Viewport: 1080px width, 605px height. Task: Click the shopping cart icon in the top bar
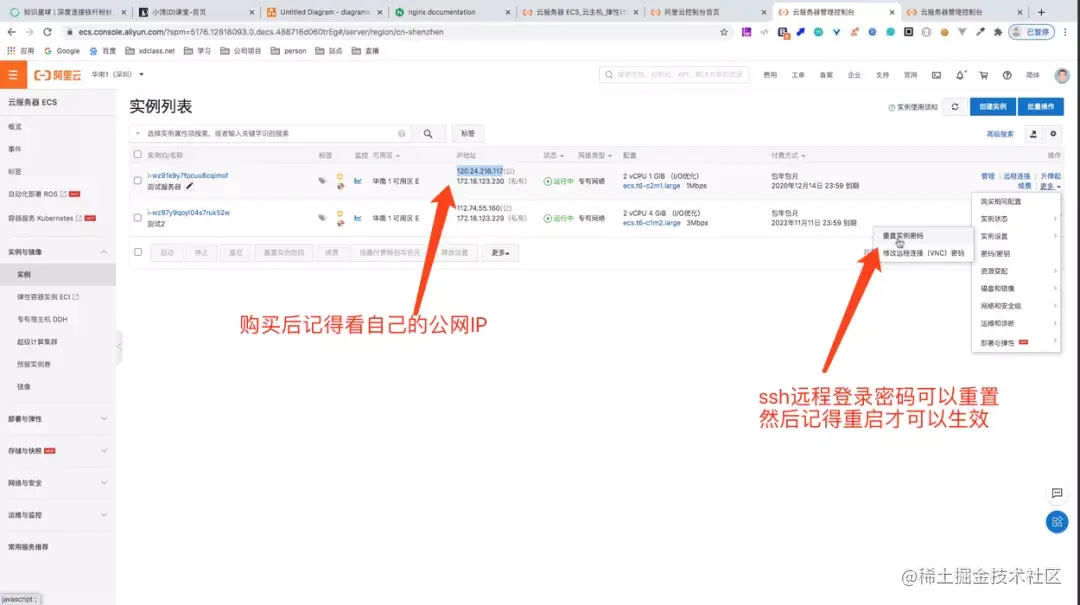tap(982, 75)
